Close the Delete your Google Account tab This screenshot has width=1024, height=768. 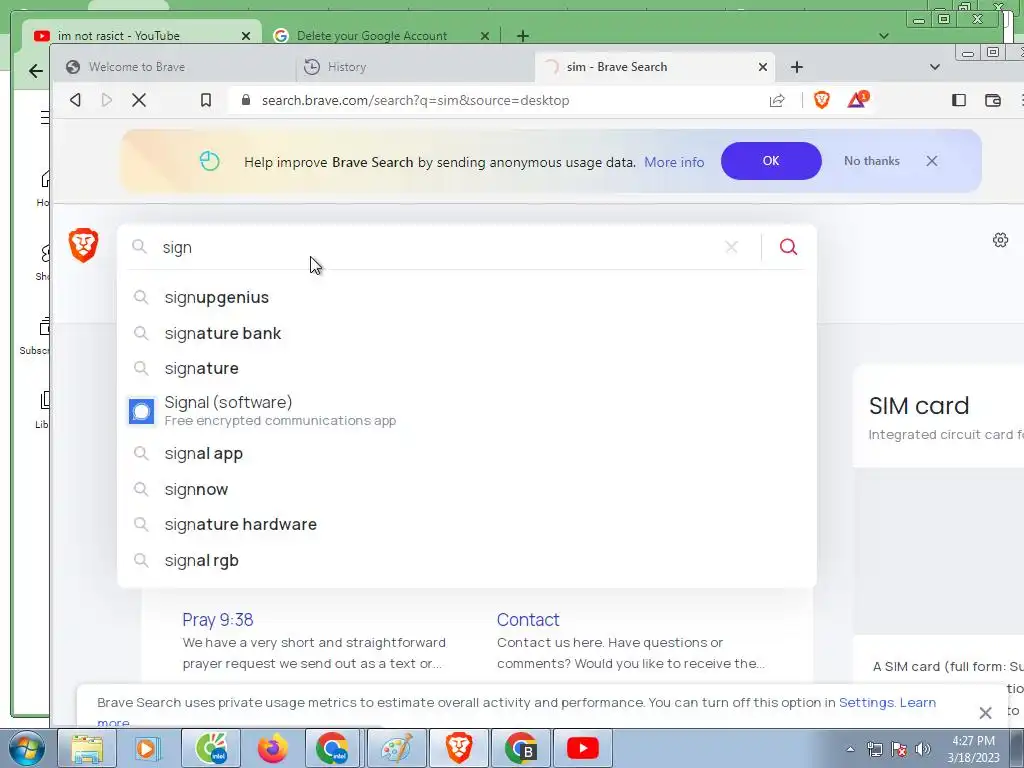tap(485, 36)
